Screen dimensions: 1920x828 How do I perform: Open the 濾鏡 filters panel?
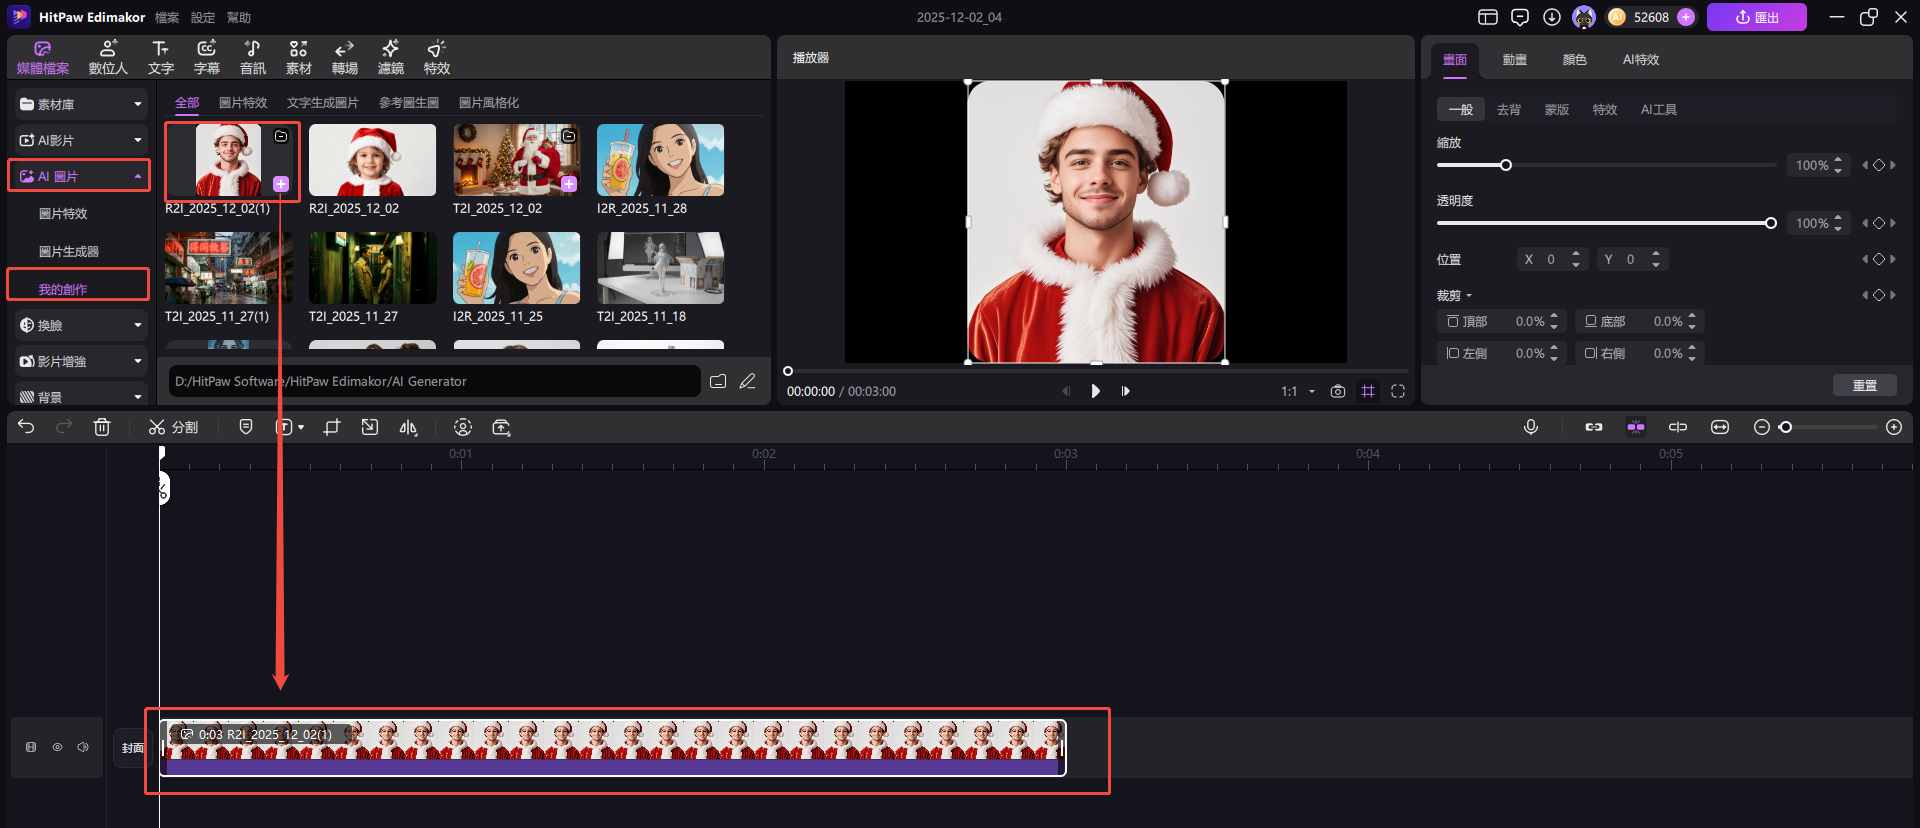pos(390,58)
